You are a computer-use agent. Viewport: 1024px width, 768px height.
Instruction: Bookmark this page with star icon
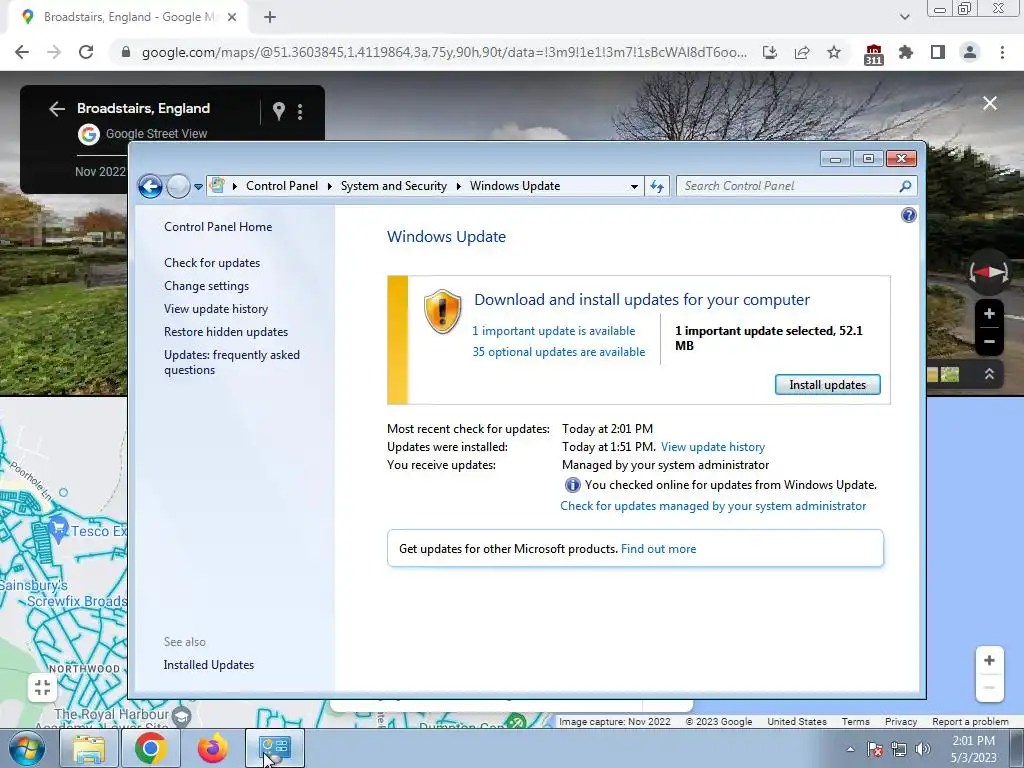coord(834,52)
